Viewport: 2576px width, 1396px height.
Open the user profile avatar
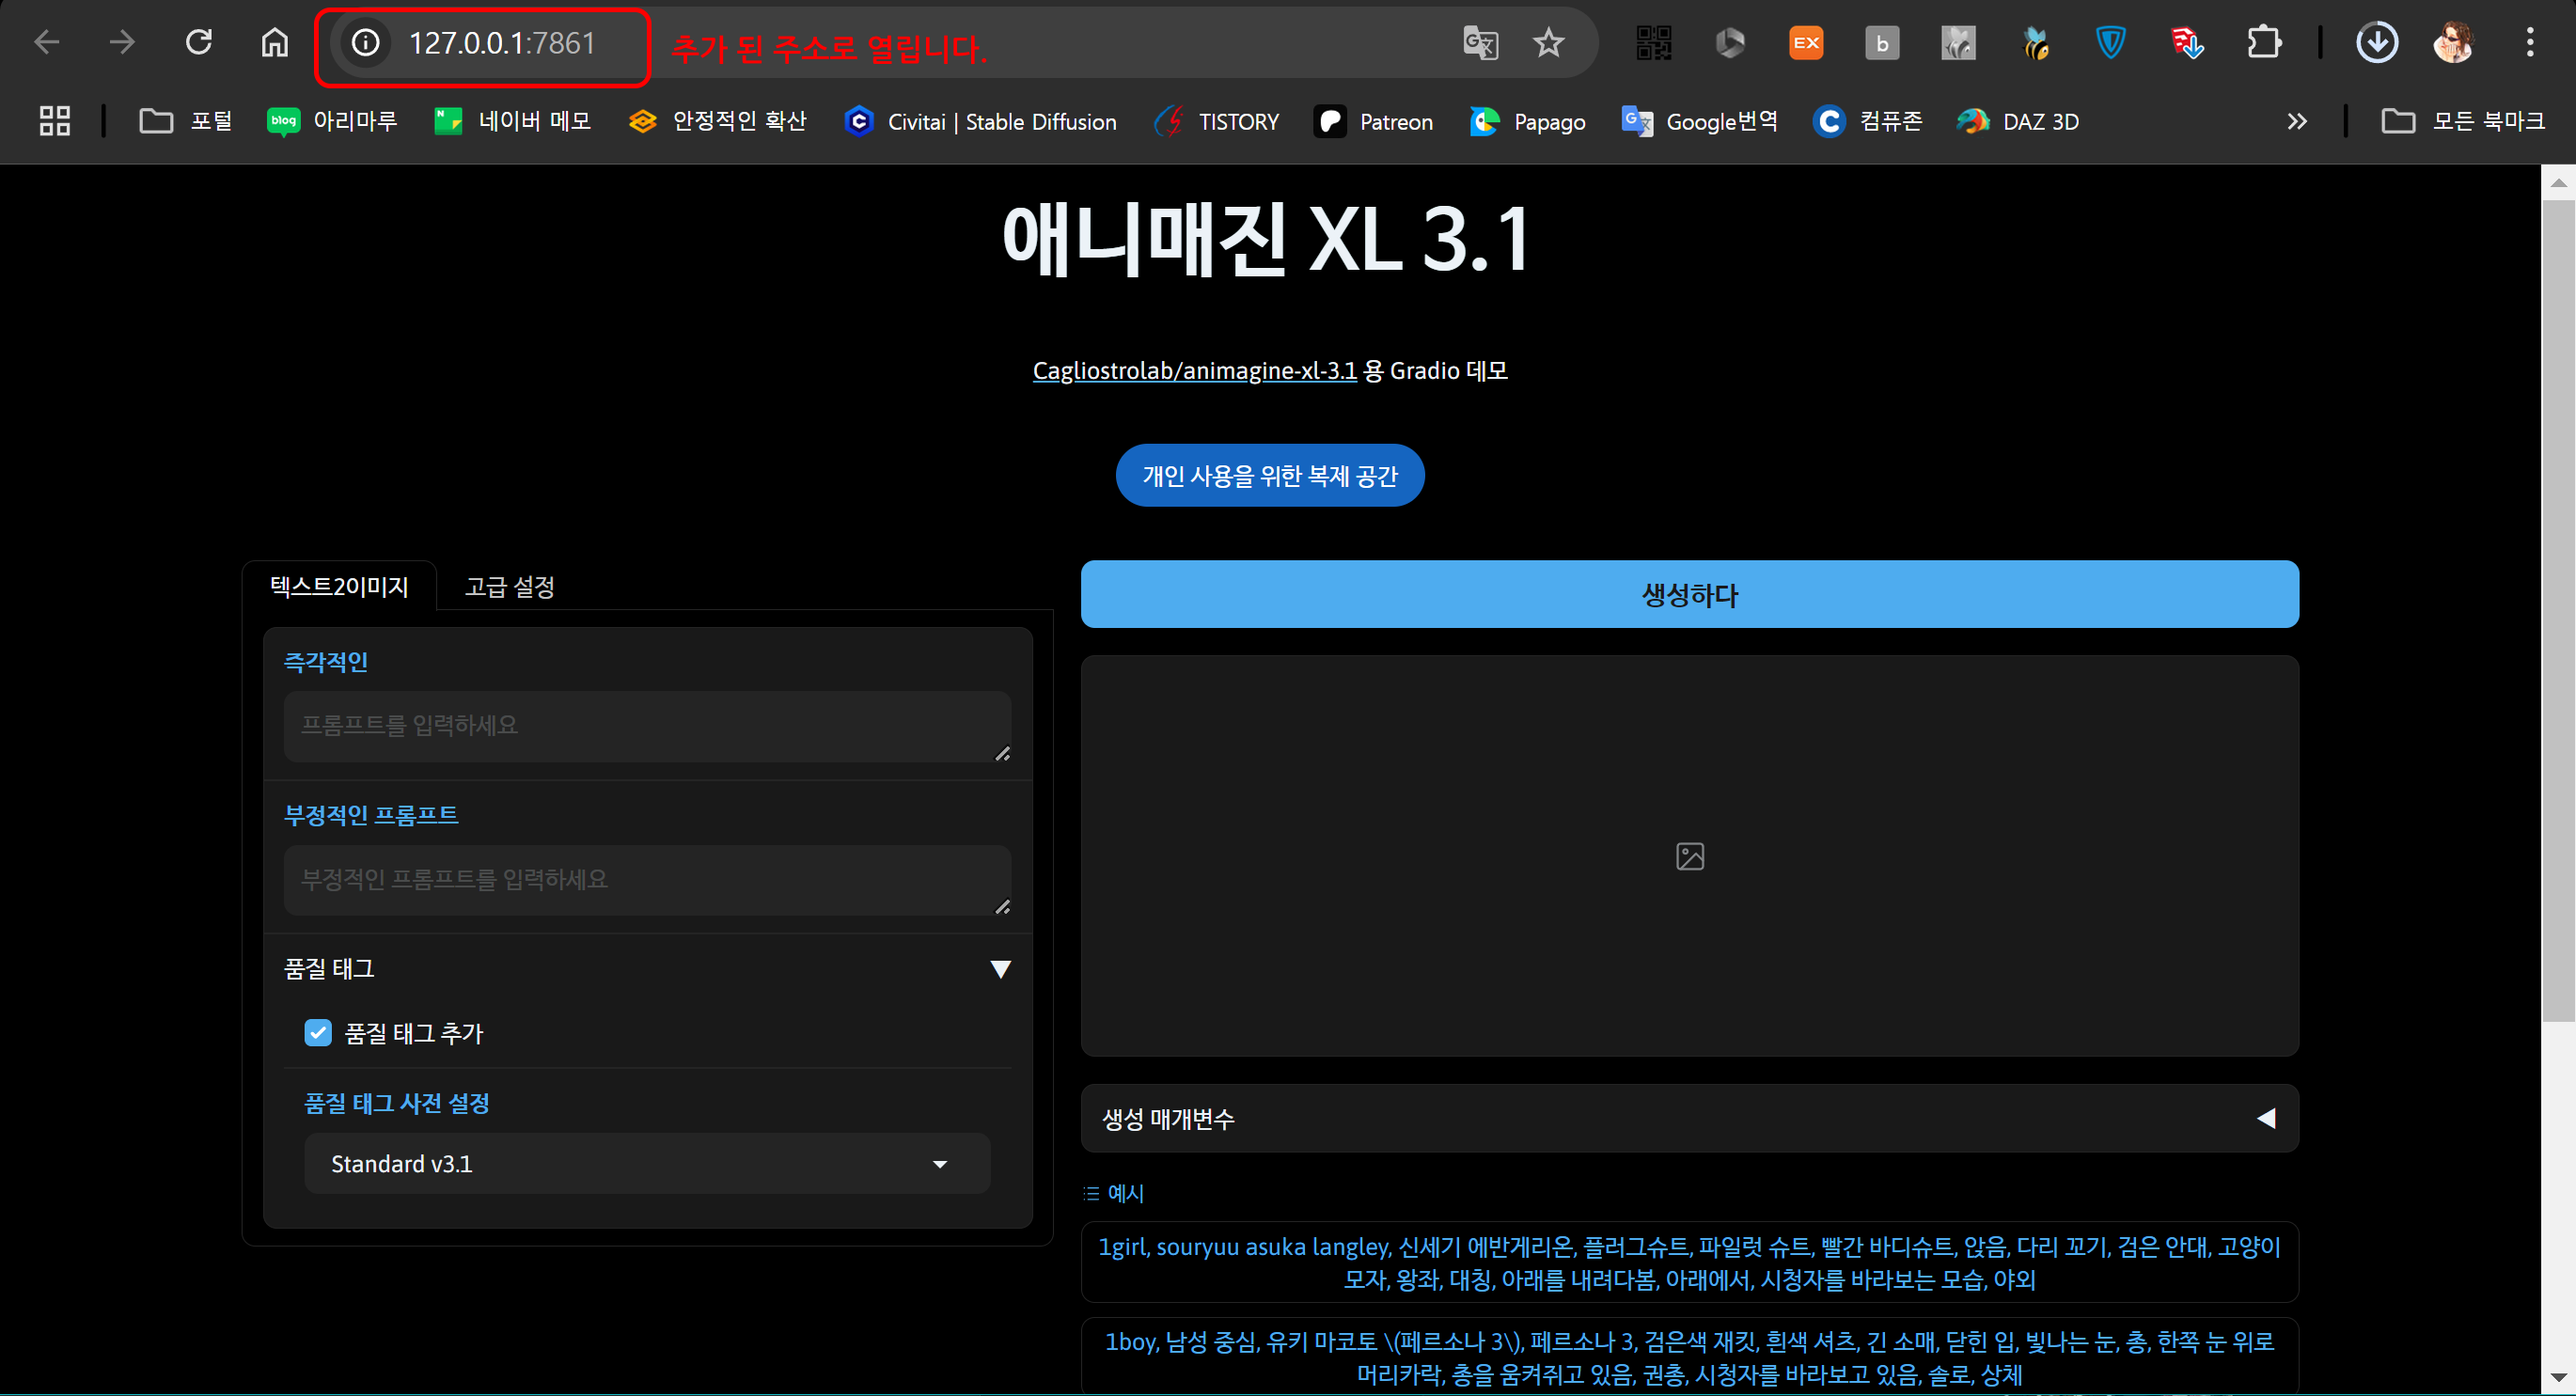(x=2453, y=43)
